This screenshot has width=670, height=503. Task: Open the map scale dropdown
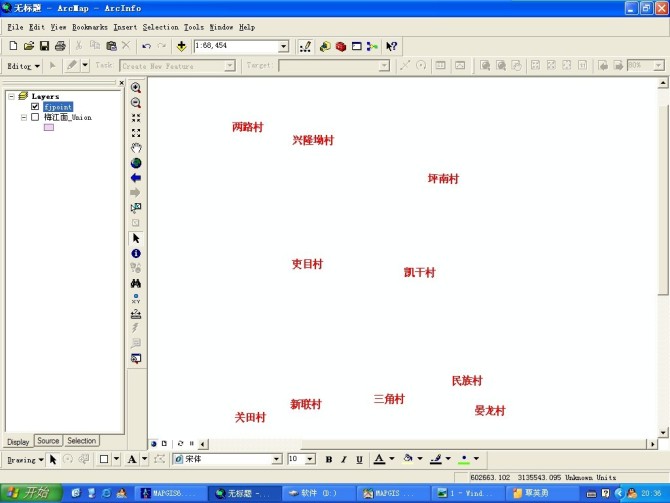[283, 46]
